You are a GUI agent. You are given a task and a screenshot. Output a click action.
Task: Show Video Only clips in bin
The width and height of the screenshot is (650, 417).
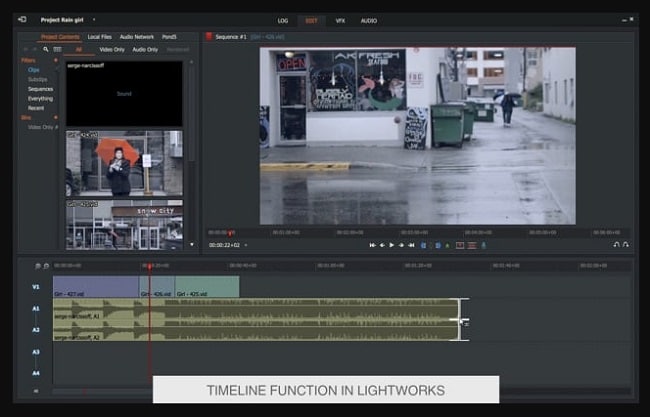[x=113, y=49]
